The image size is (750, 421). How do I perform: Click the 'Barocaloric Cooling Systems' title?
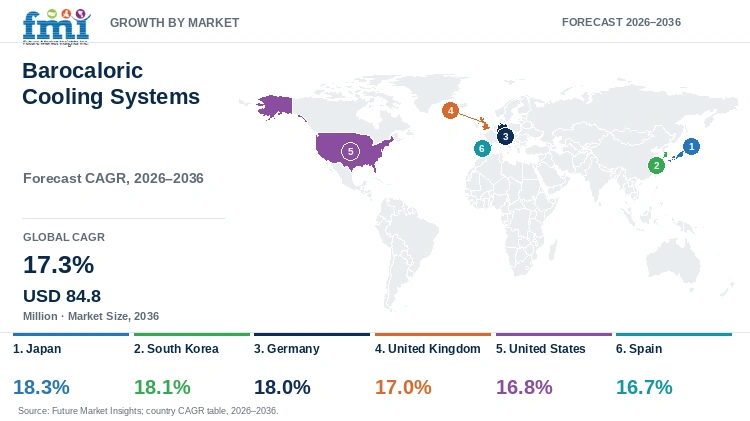111,84
